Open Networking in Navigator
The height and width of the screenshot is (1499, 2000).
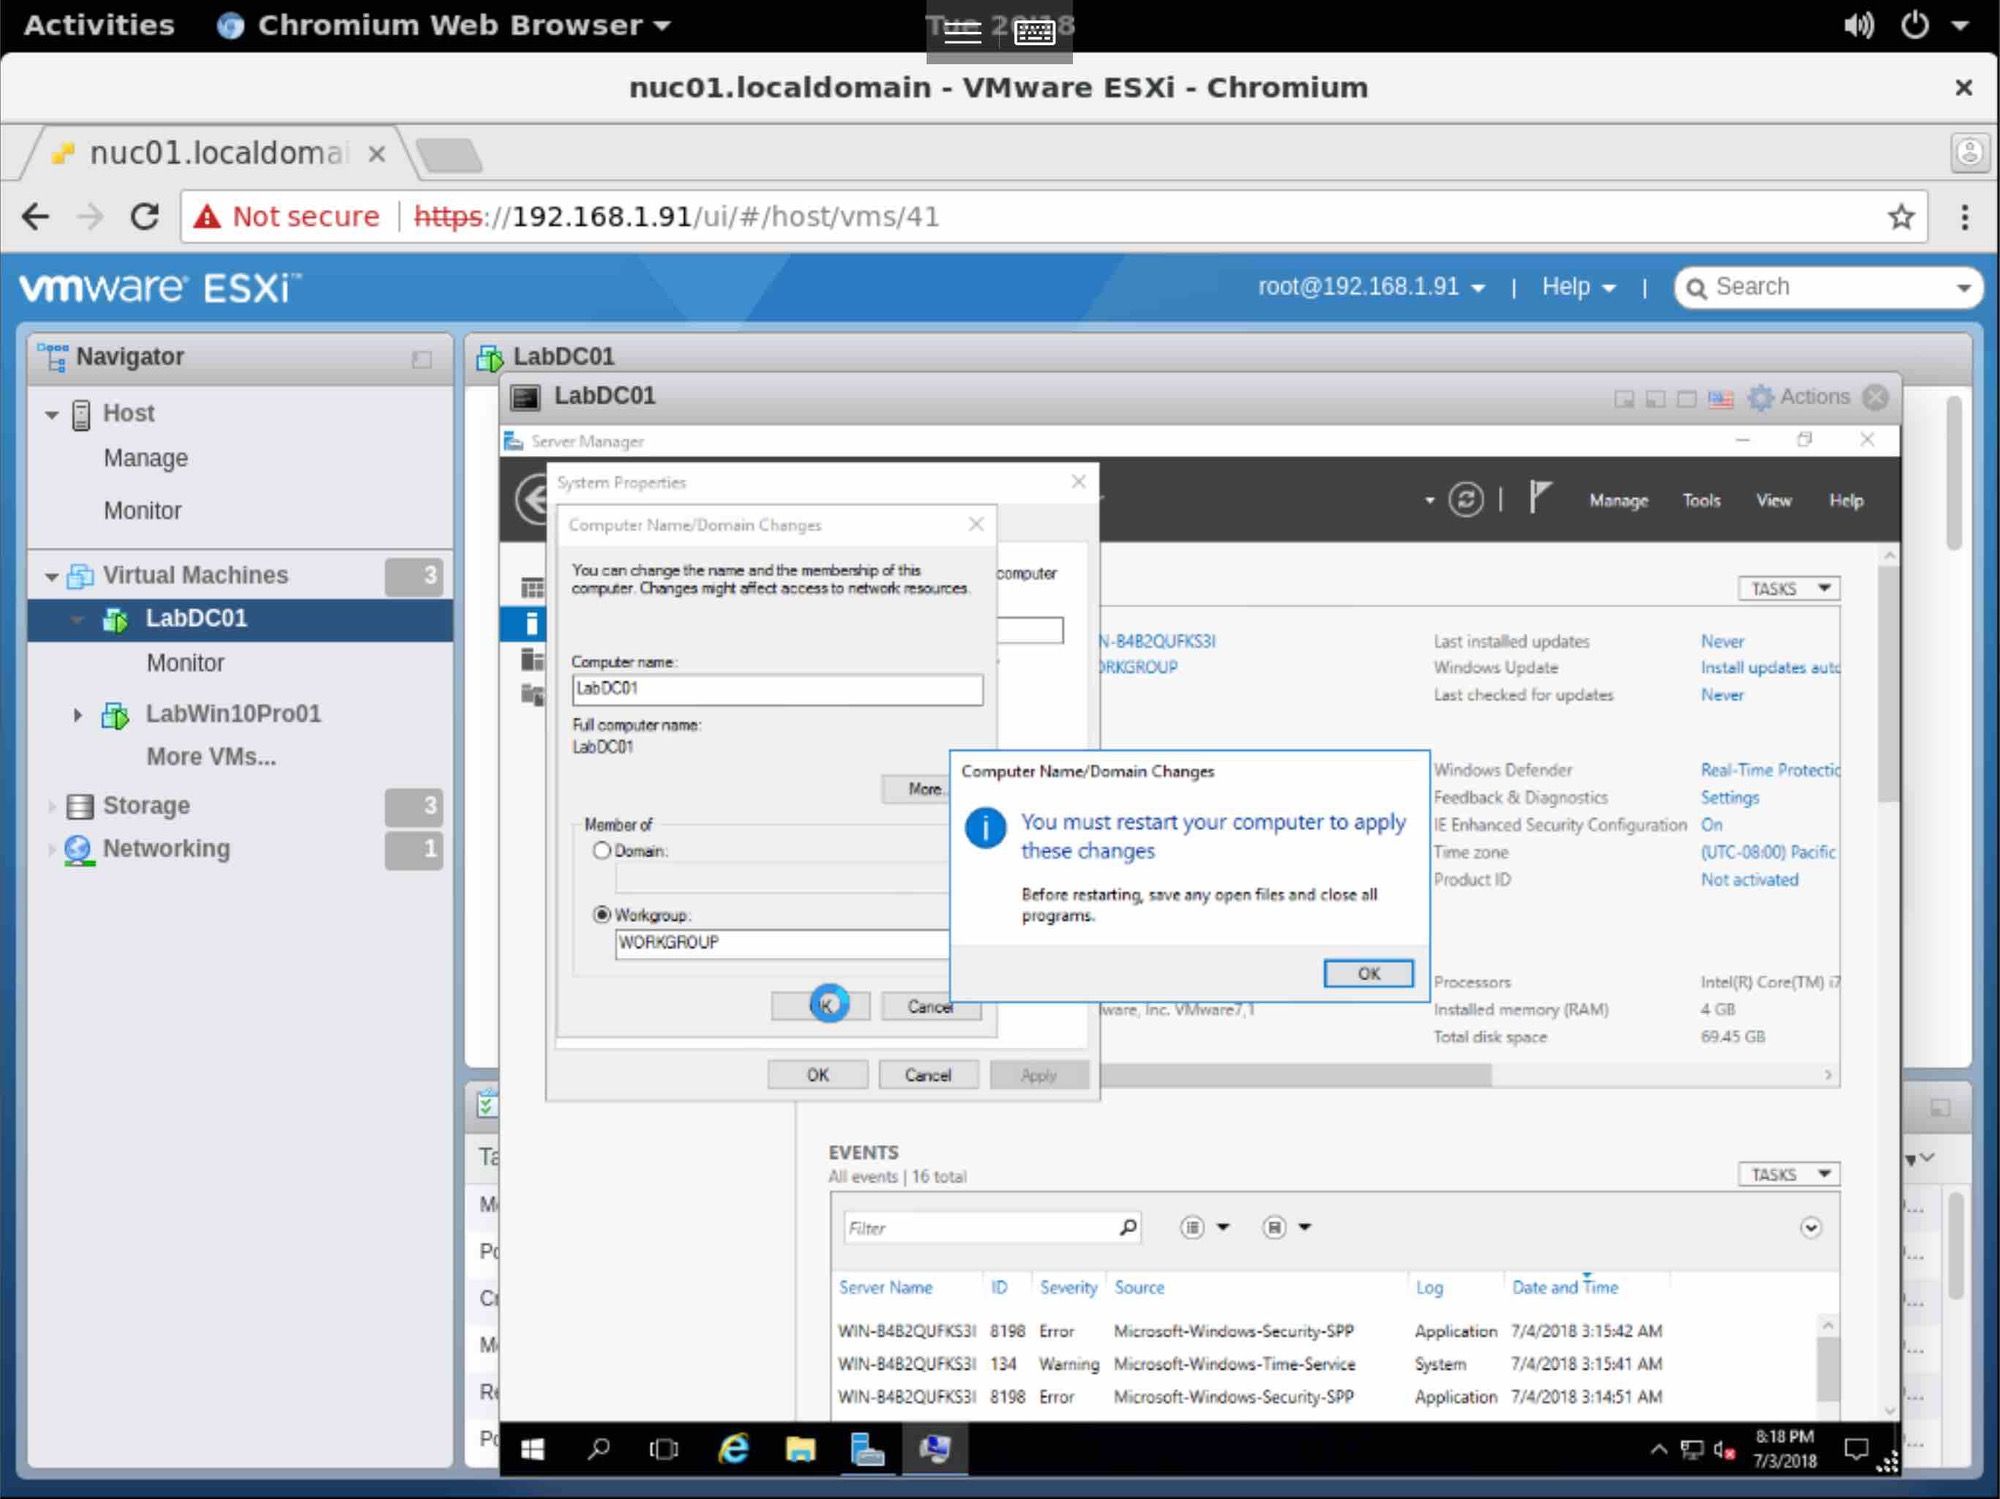166,849
